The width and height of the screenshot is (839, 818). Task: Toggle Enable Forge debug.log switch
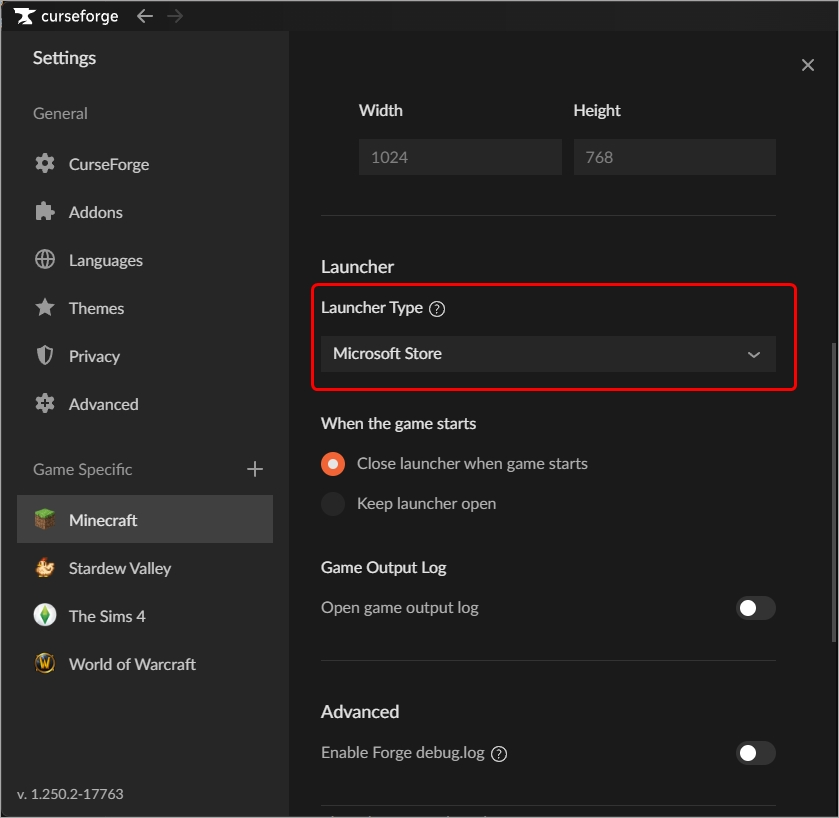point(755,753)
